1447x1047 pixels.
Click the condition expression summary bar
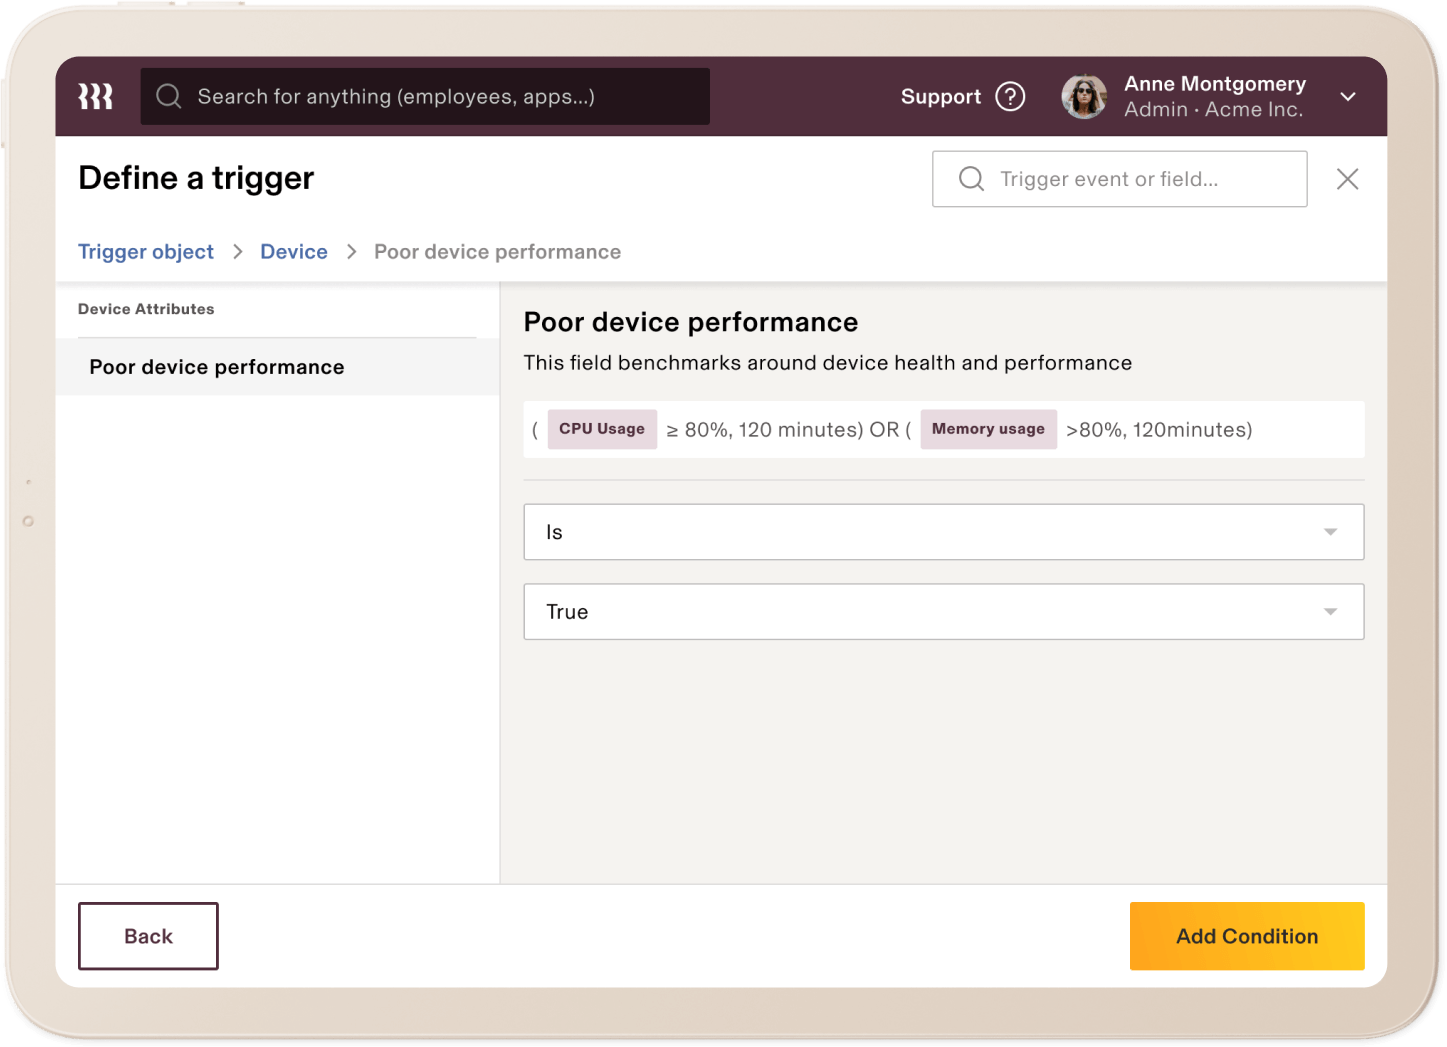(943, 429)
